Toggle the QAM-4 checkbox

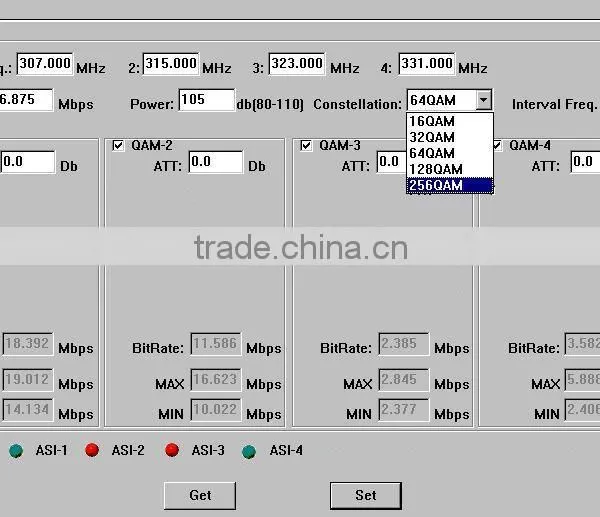[497, 145]
